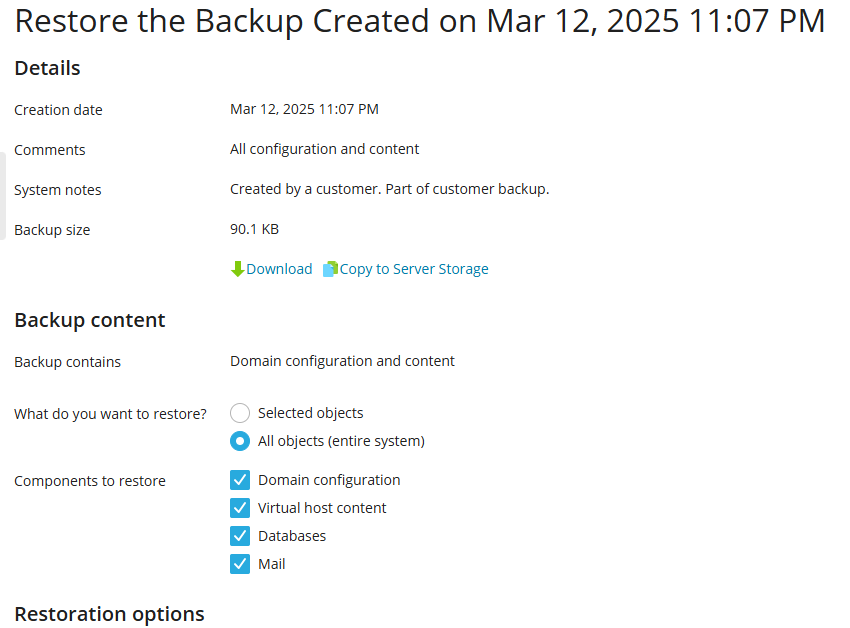
Task: Click the green Download arrow icon
Action: pos(237,269)
